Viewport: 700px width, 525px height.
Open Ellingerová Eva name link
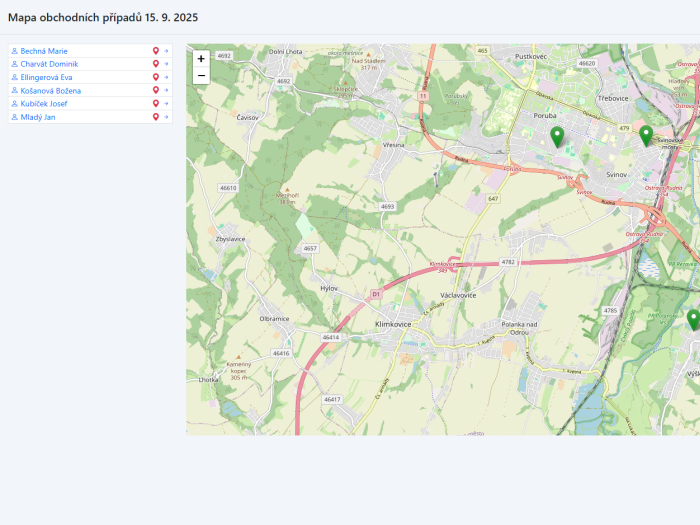(x=48, y=77)
